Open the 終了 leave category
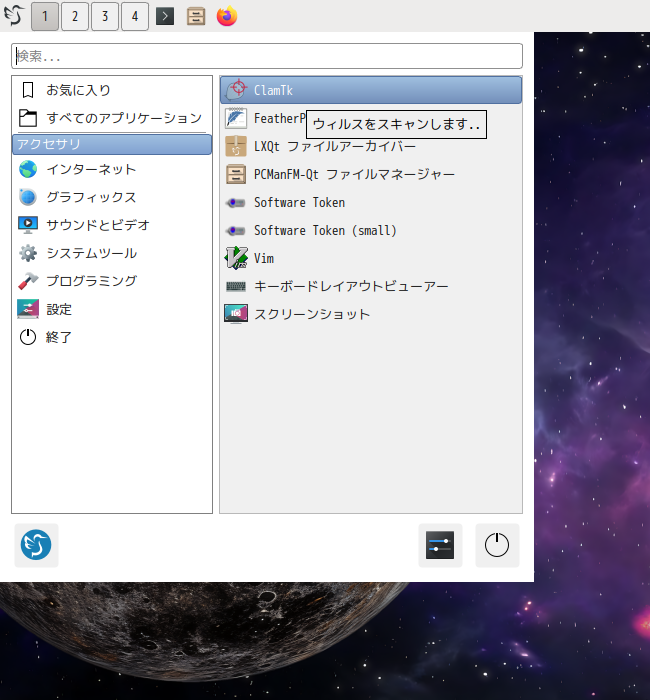 coord(112,337)
